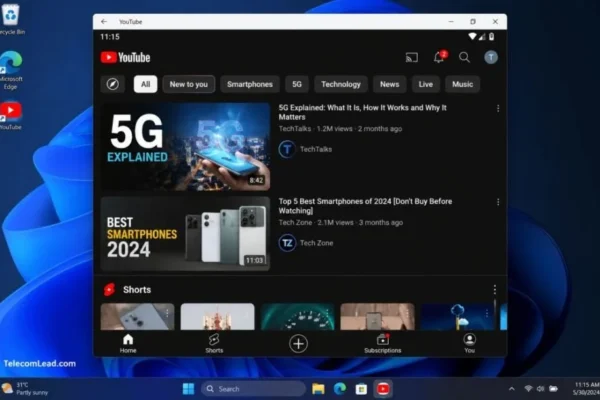This screenshot has width=600, height=400.
Task: Open the notifications bell
Action: click(x=439, y=57)
